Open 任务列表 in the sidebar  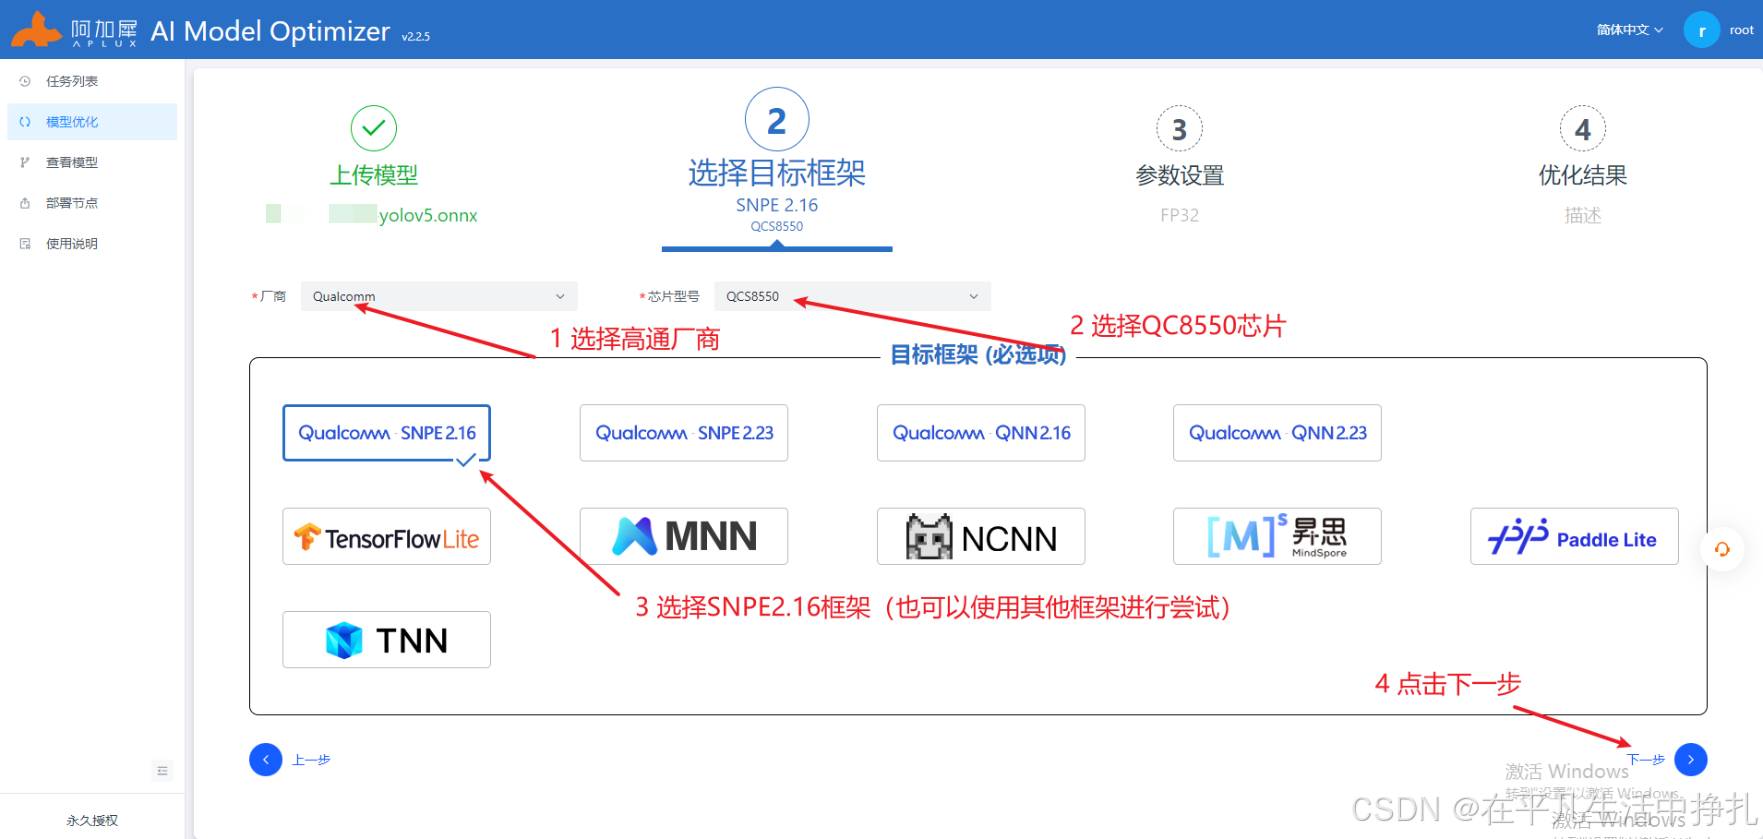[92, 81]
